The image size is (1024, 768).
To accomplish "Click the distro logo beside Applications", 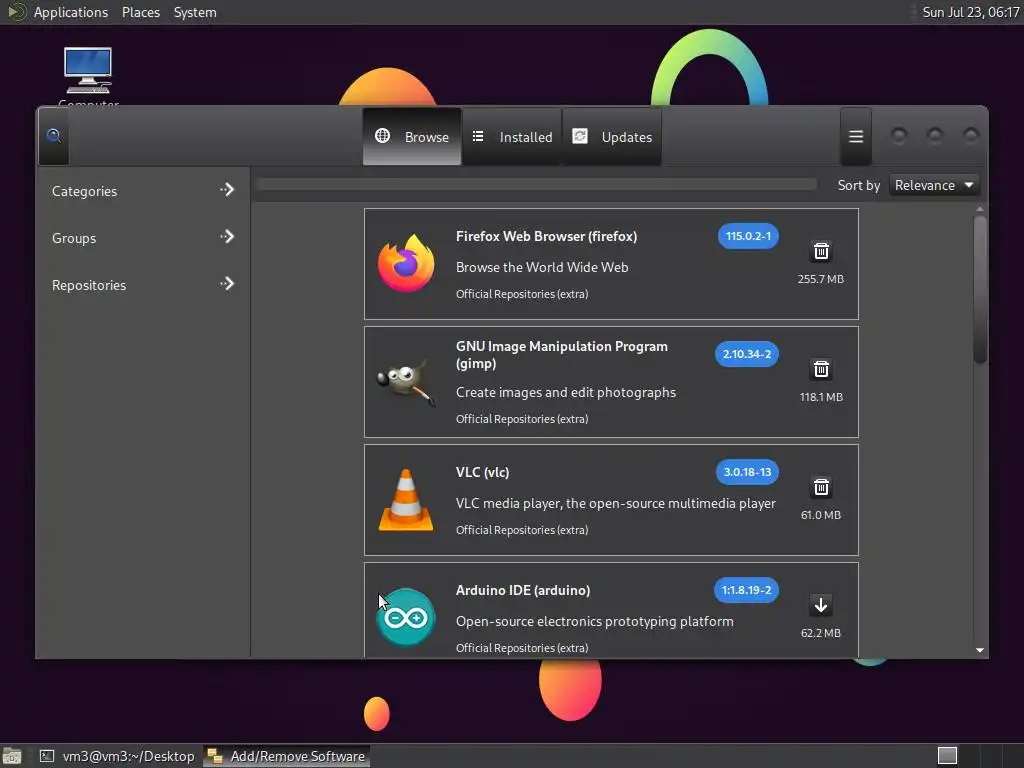I will point(16,12).
